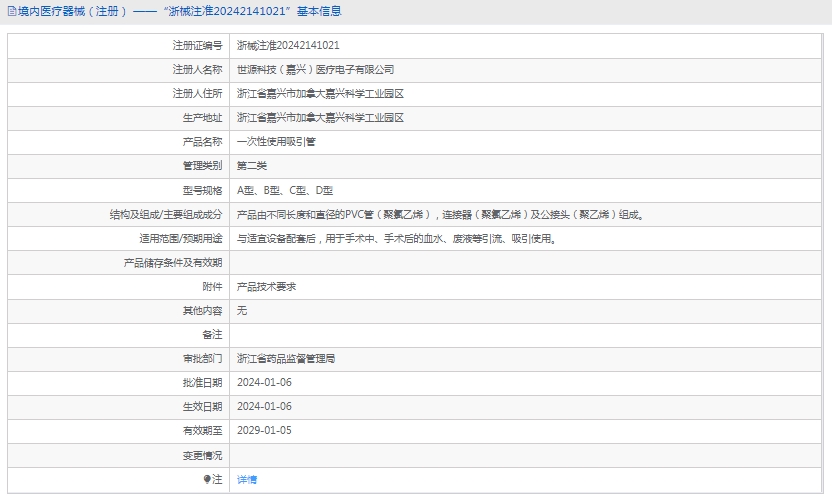Click the 注册人住所 address value
The image size is (832, 501).
coord(320,94)
